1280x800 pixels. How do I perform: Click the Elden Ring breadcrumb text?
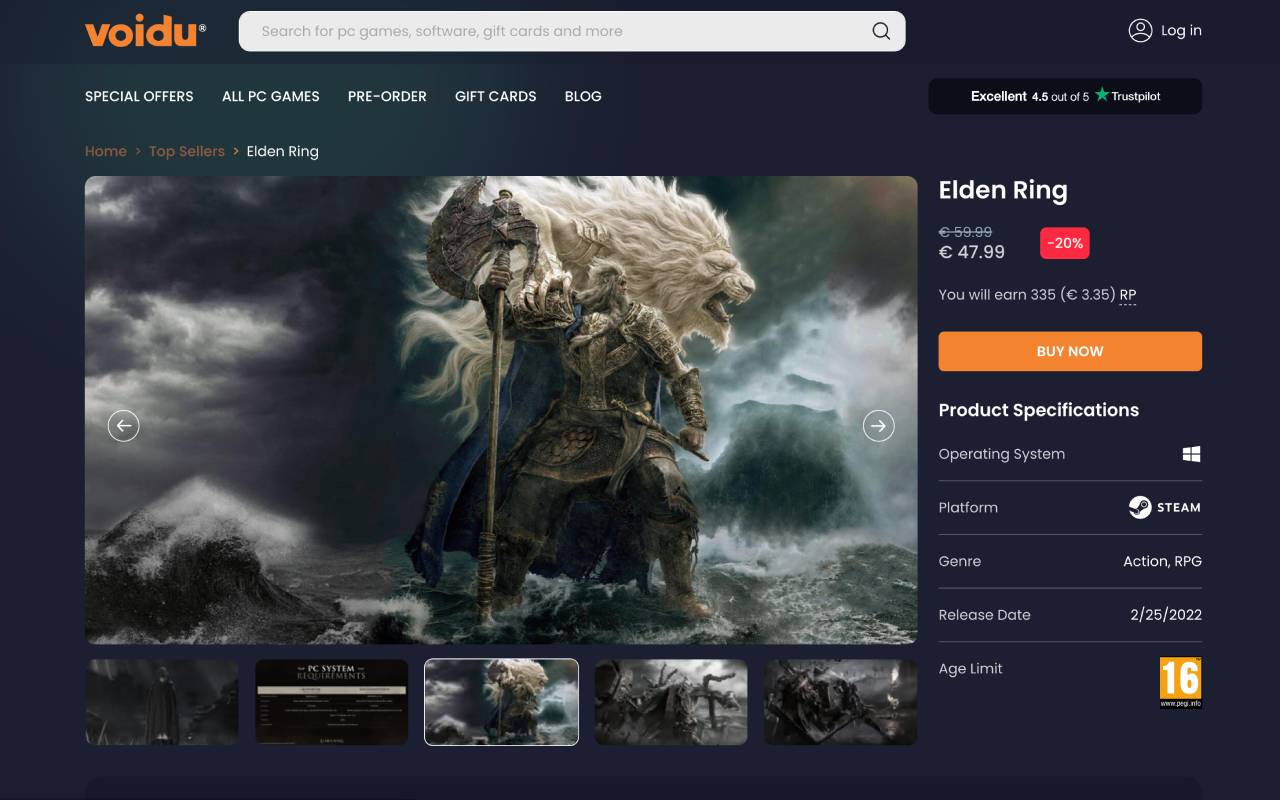click(x=283, y=151)
